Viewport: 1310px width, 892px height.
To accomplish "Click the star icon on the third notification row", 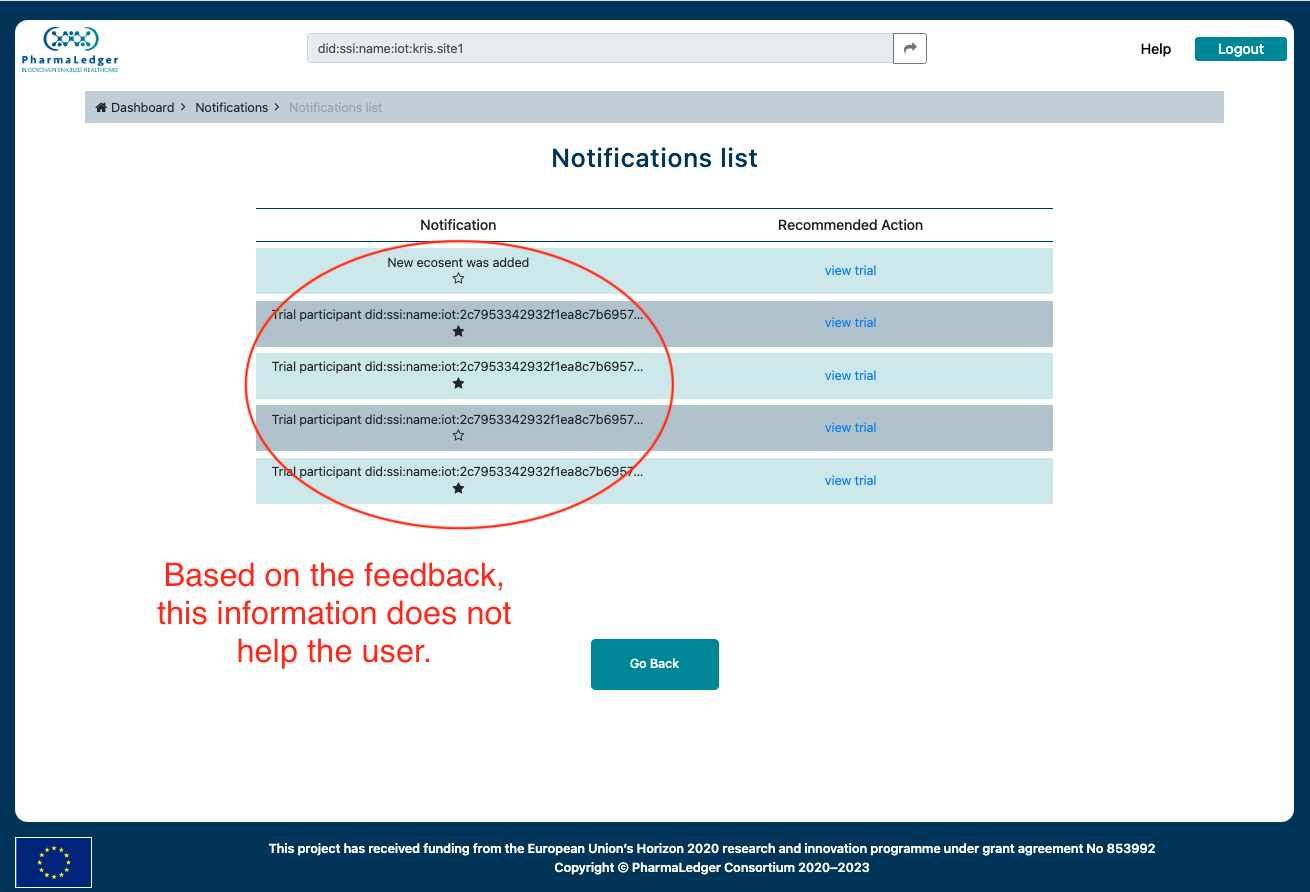I will [x=458, y=383].
